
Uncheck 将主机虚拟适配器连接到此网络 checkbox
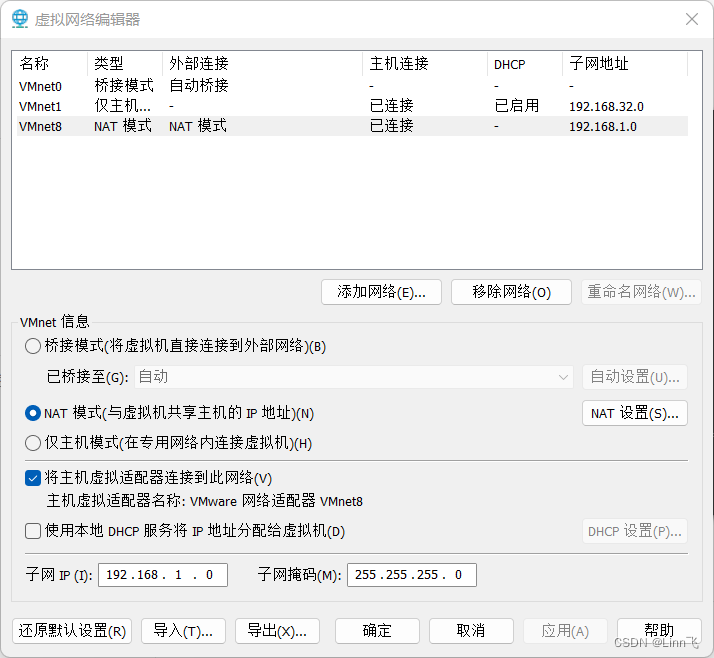point(33,478)
